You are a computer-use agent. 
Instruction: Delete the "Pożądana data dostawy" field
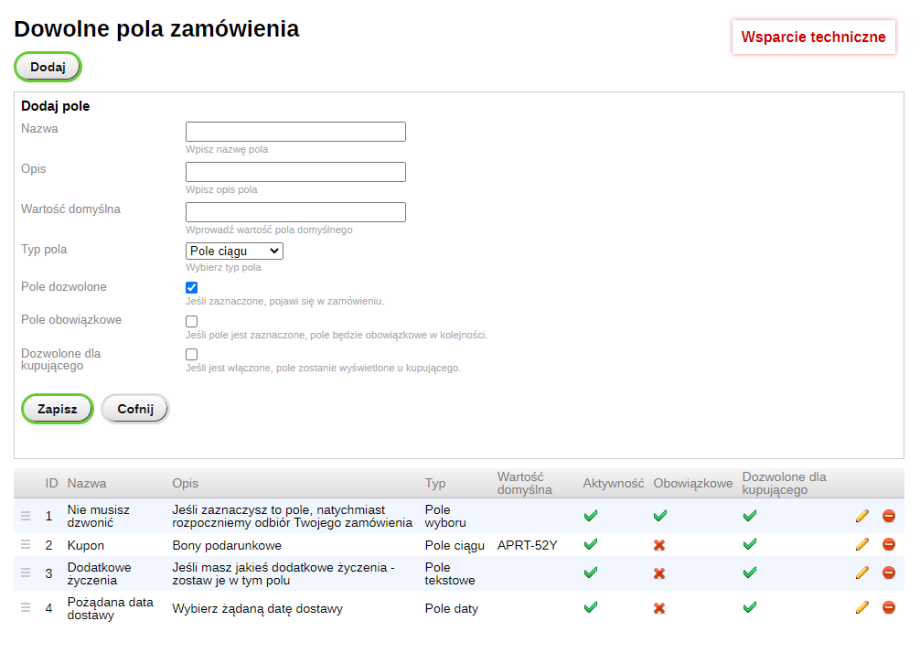tap(890, 607)
